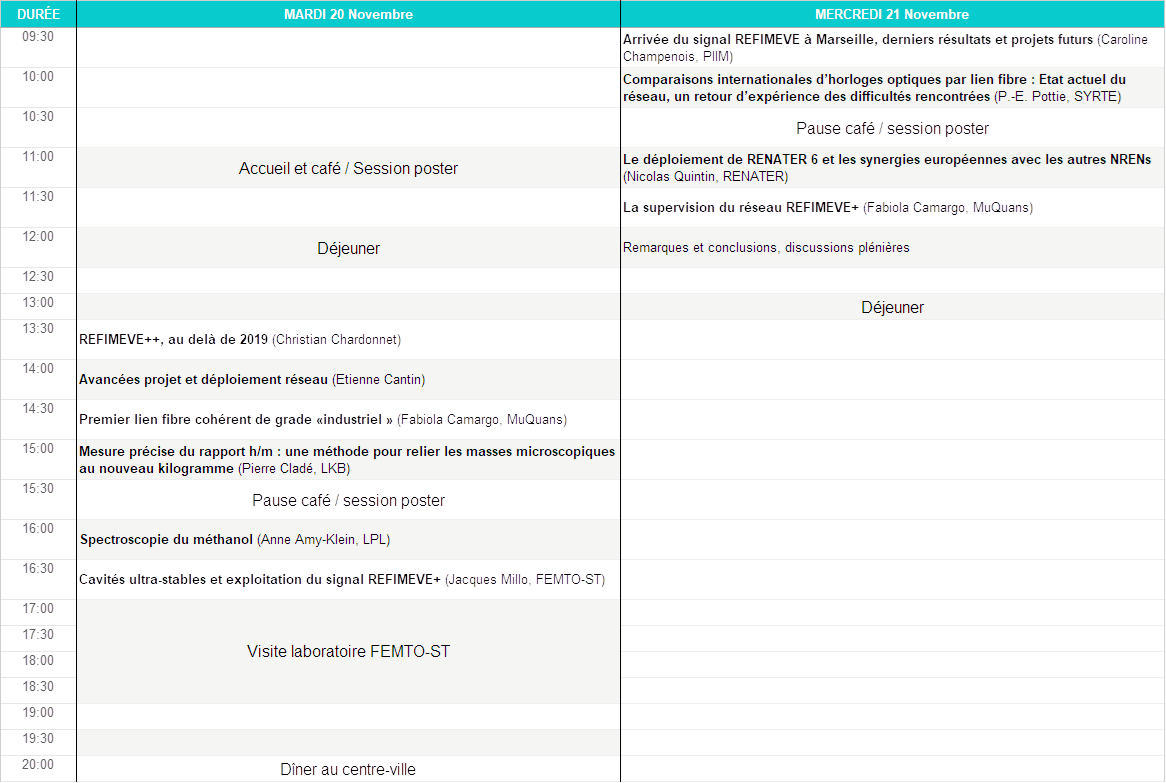
Task: Click the 18:00 time cell
Action: click(38, 665)
